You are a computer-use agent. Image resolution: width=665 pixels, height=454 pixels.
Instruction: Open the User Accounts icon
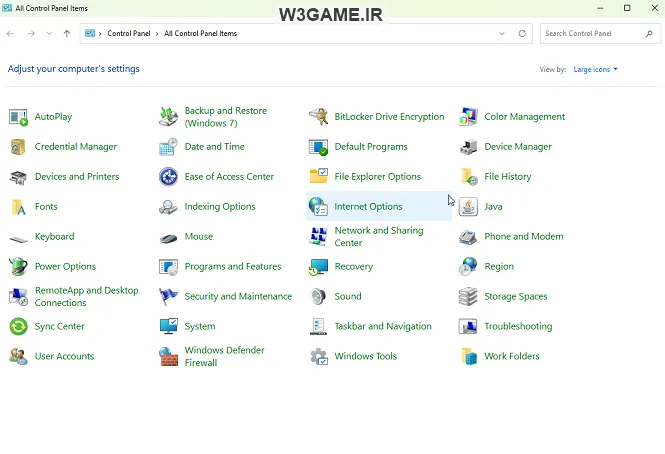click(x=18, y=356)
